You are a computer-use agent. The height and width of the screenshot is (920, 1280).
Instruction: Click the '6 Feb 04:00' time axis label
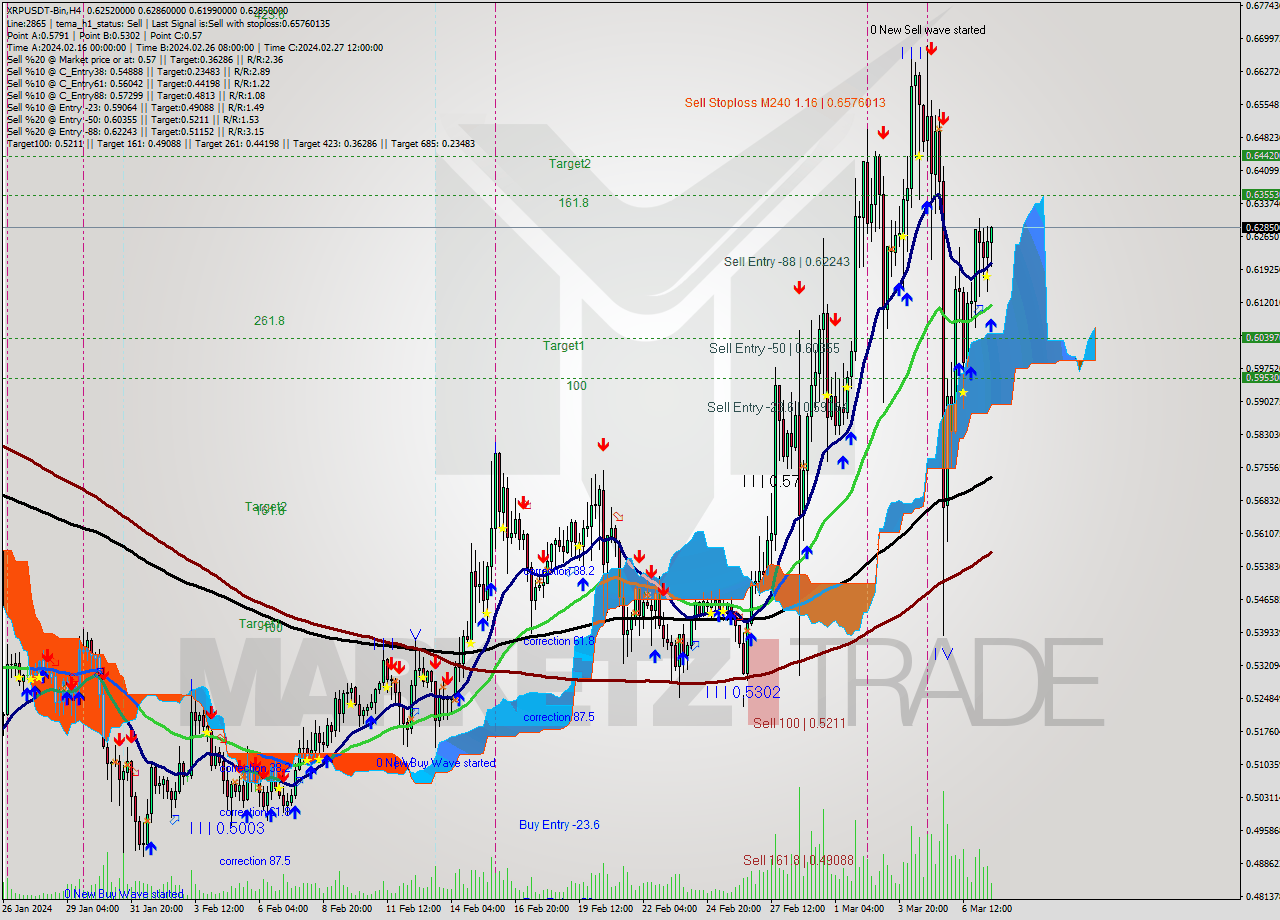283,909
